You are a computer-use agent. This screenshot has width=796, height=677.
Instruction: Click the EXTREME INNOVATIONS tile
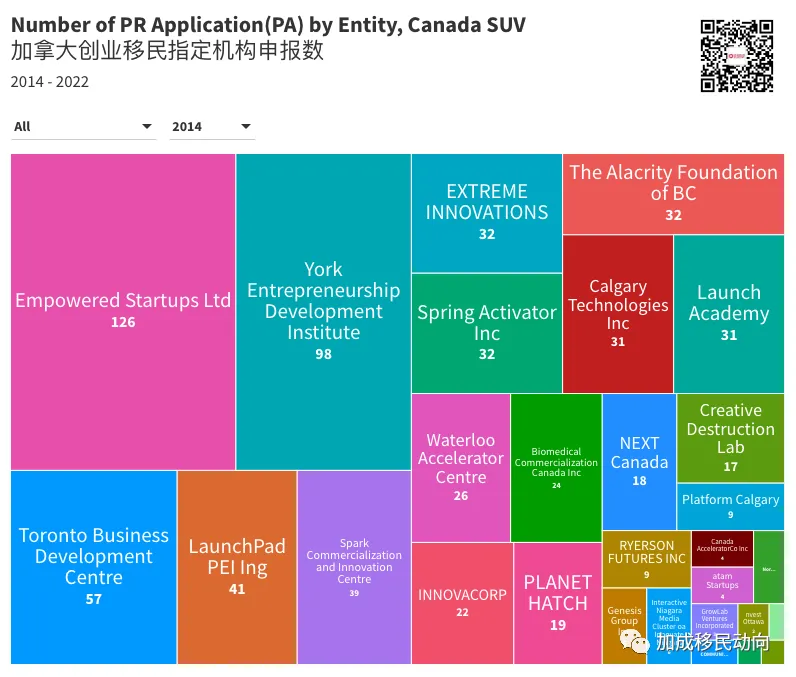tap(487, 213)
